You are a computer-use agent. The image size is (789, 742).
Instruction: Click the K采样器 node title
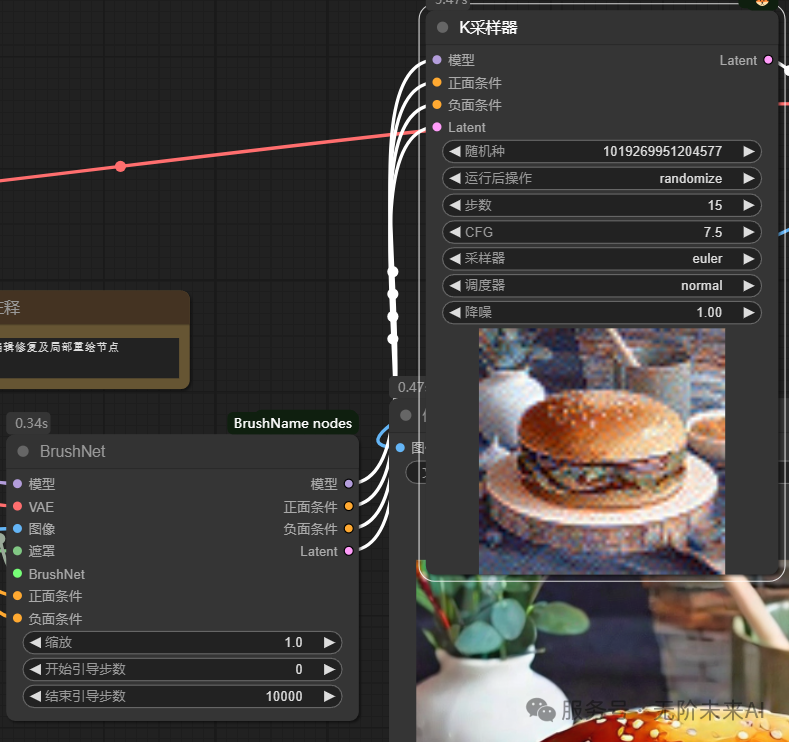point(488,27)
